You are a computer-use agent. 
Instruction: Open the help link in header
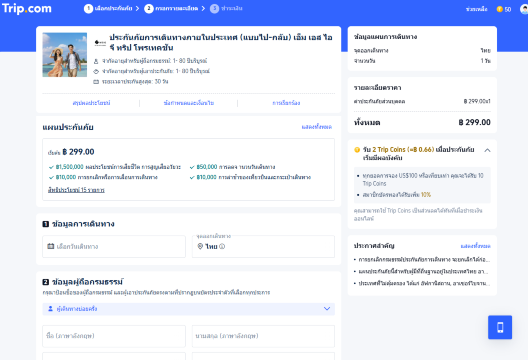coord(476,9)
